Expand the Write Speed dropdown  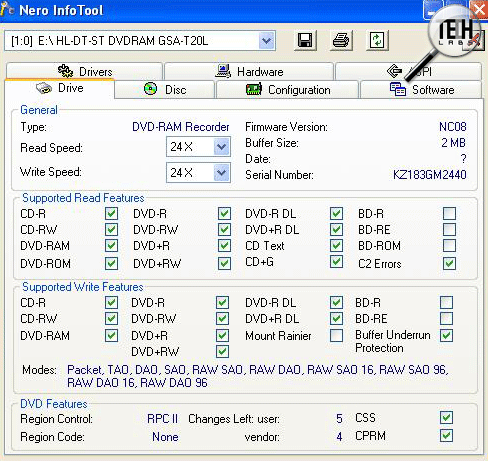pyautogui.click(x=221, y=172)
